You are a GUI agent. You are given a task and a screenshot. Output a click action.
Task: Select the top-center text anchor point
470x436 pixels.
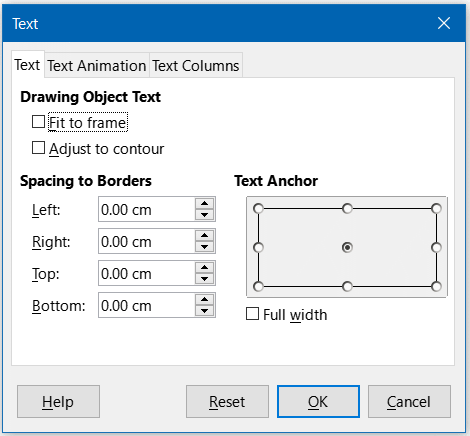coord(347,209)
